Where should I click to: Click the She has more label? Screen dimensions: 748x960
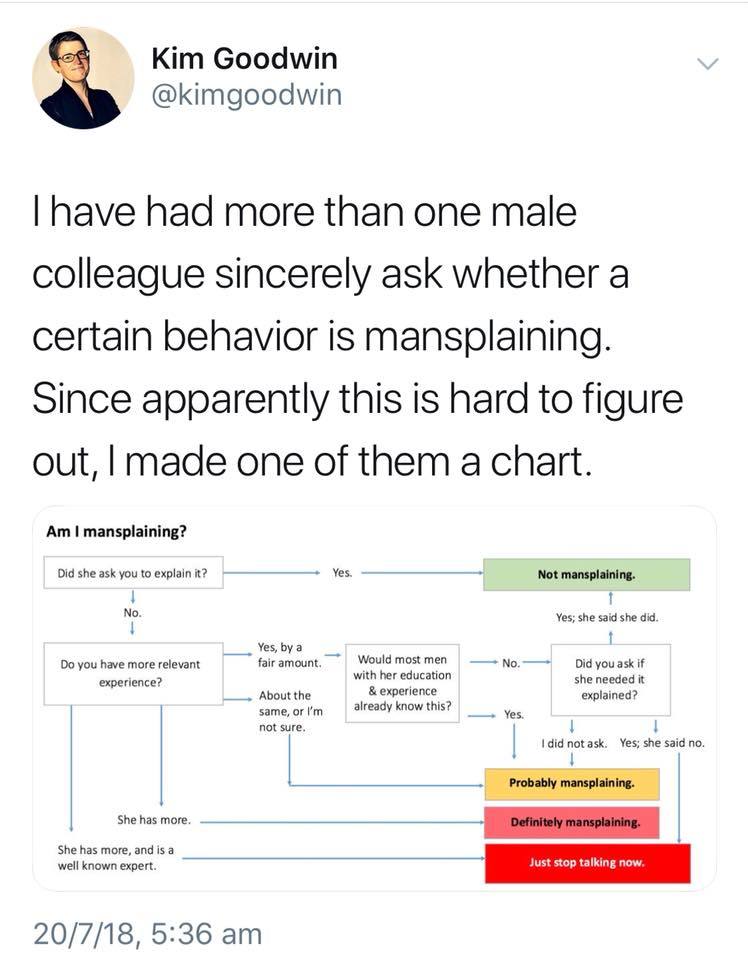(153, 820)
